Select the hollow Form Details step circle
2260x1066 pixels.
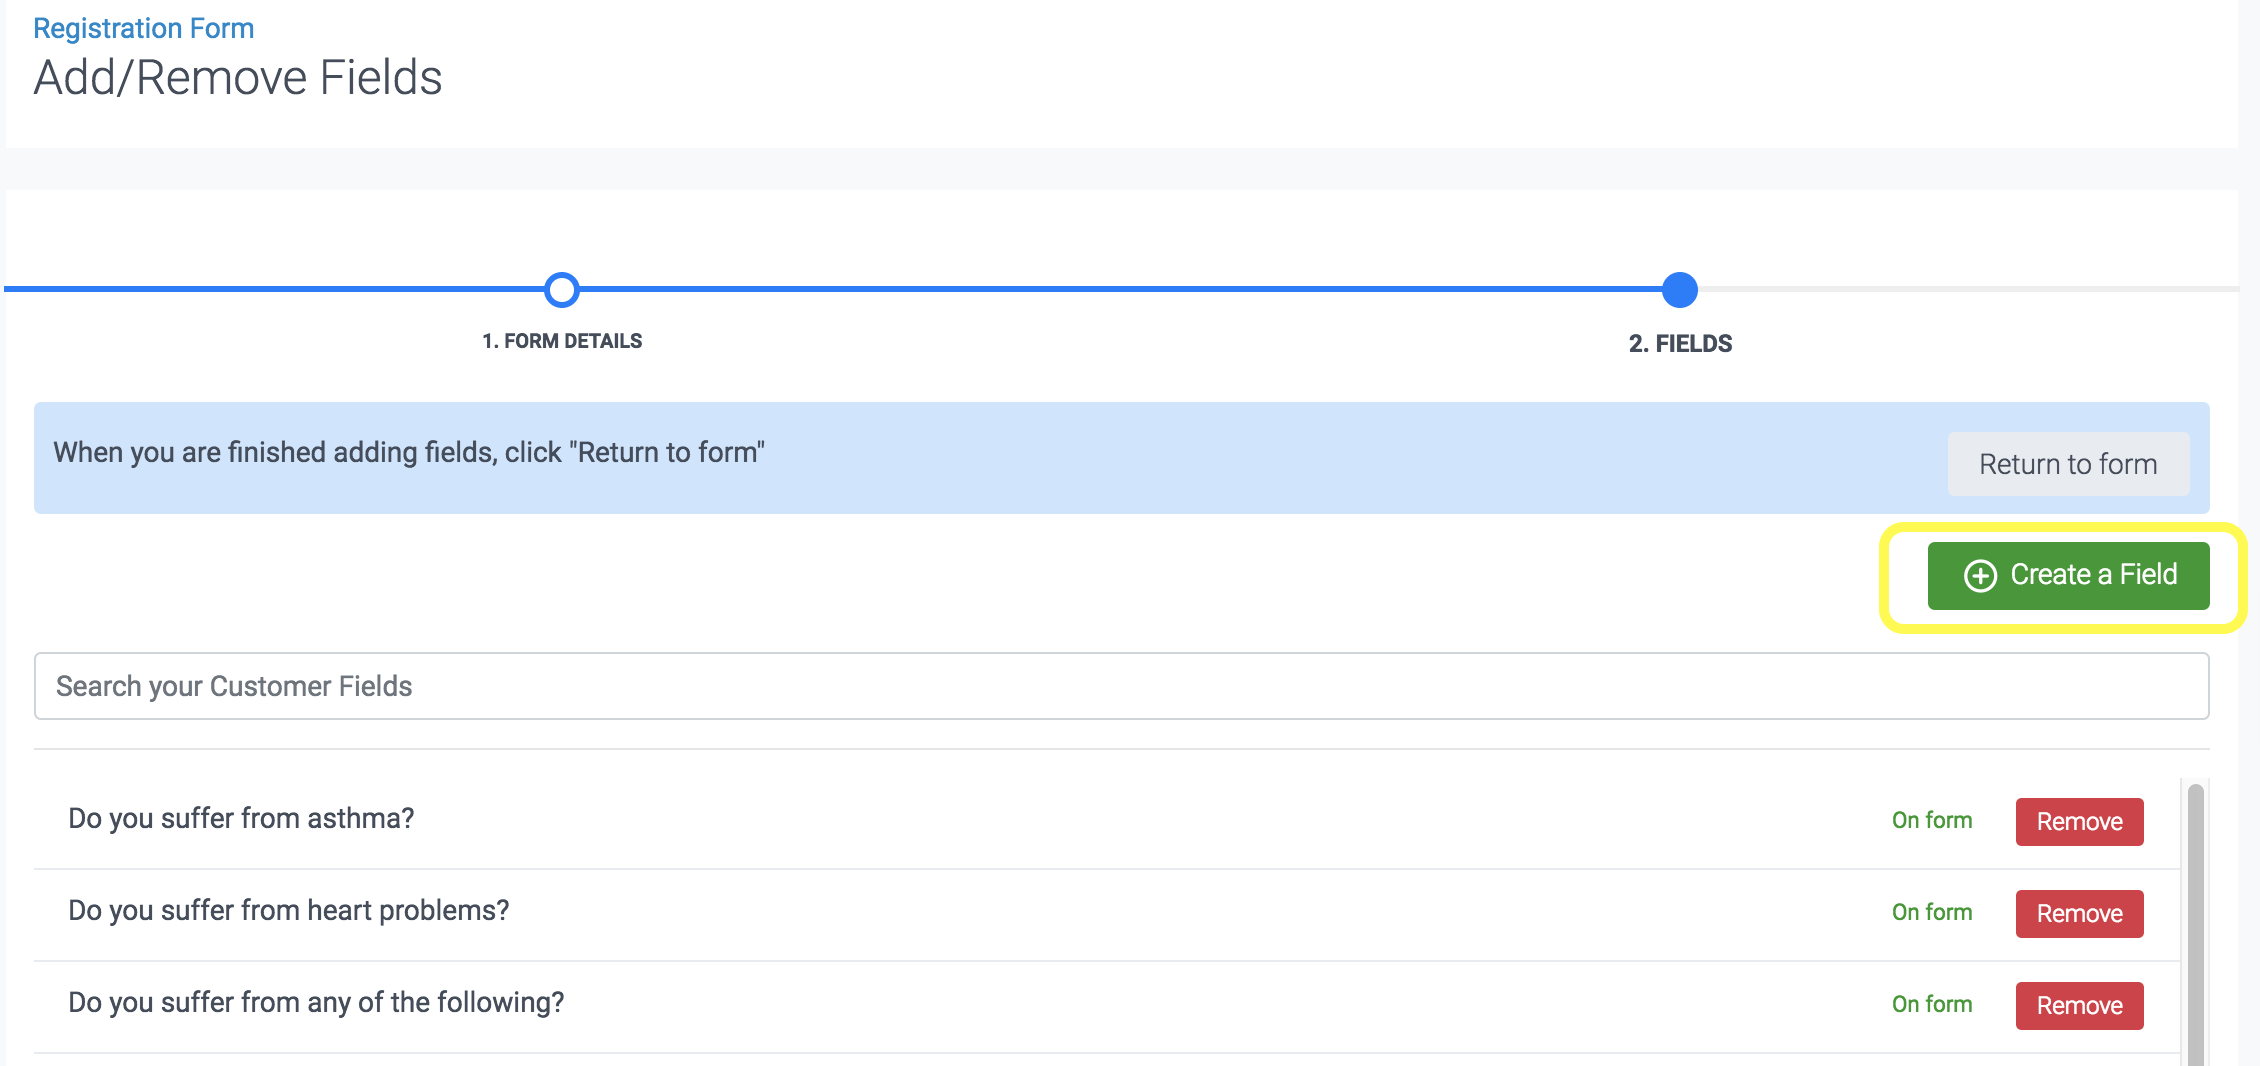[562, 290]
